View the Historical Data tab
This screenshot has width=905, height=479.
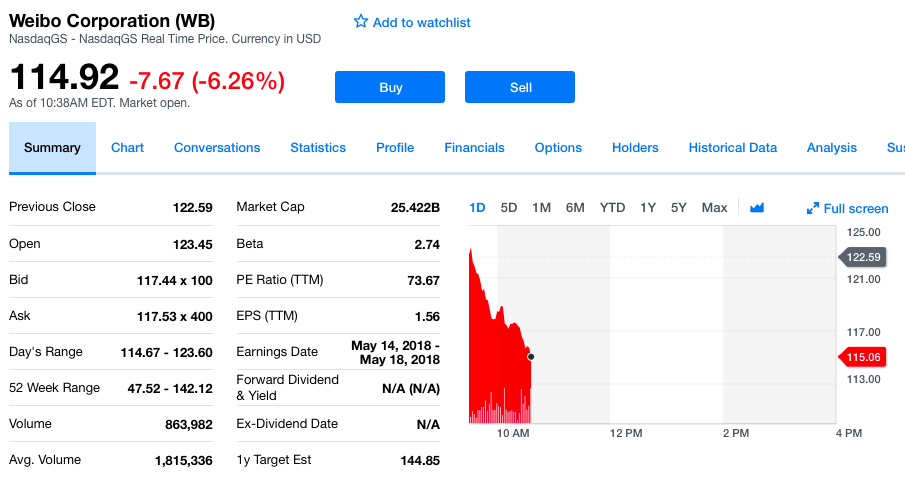pyautogui.click(x=732, y=148)
